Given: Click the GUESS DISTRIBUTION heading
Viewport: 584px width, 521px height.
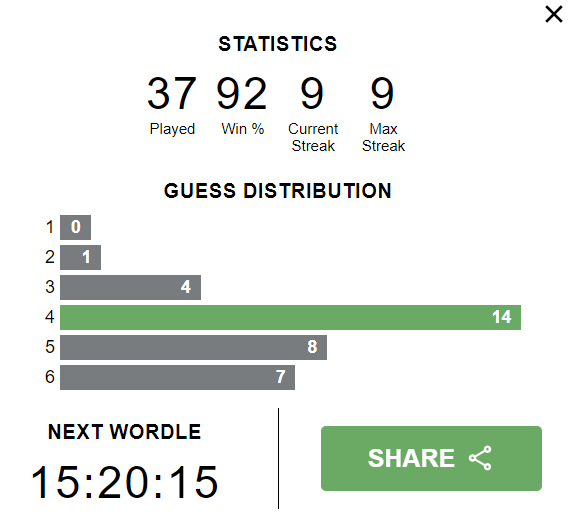Looking at the screenshot, I should [277, 191].
